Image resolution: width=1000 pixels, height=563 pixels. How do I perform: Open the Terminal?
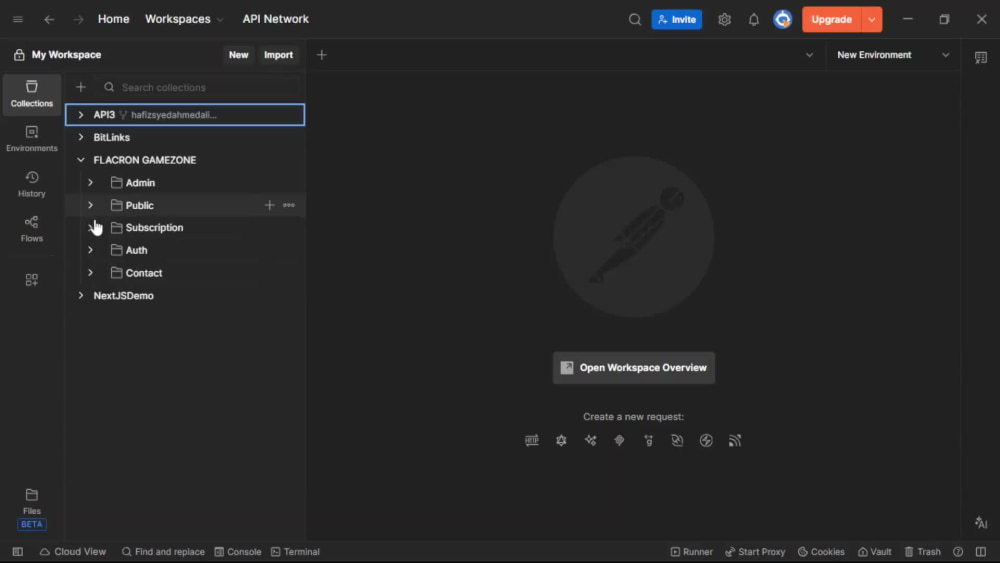coord(295,552)
